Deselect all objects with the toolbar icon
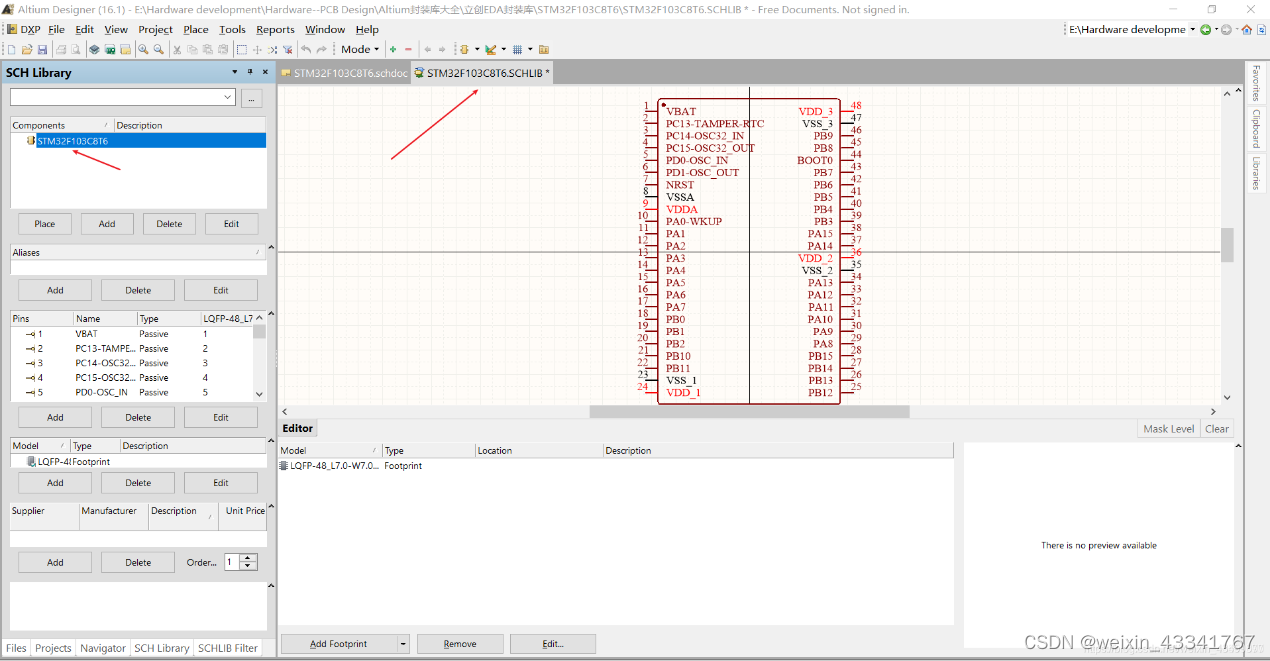This screenshot has height=661, width=1270. (272, 49)
